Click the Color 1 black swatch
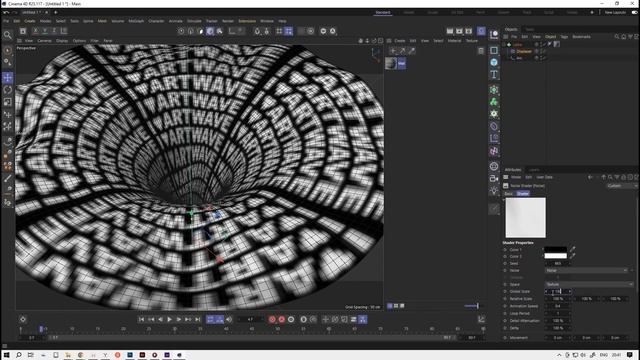 [556, 249]
